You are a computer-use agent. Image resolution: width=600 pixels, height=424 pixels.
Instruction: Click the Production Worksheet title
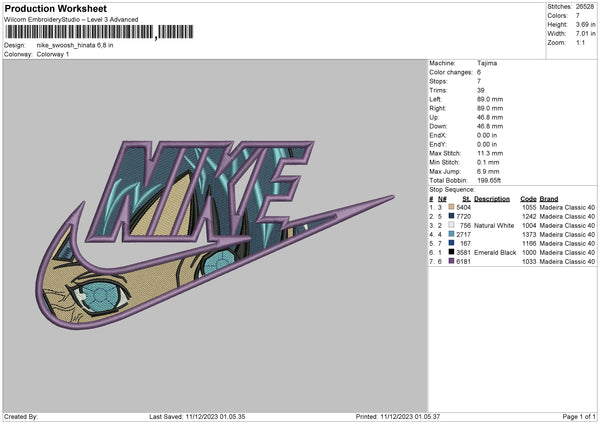coord(47,7)
